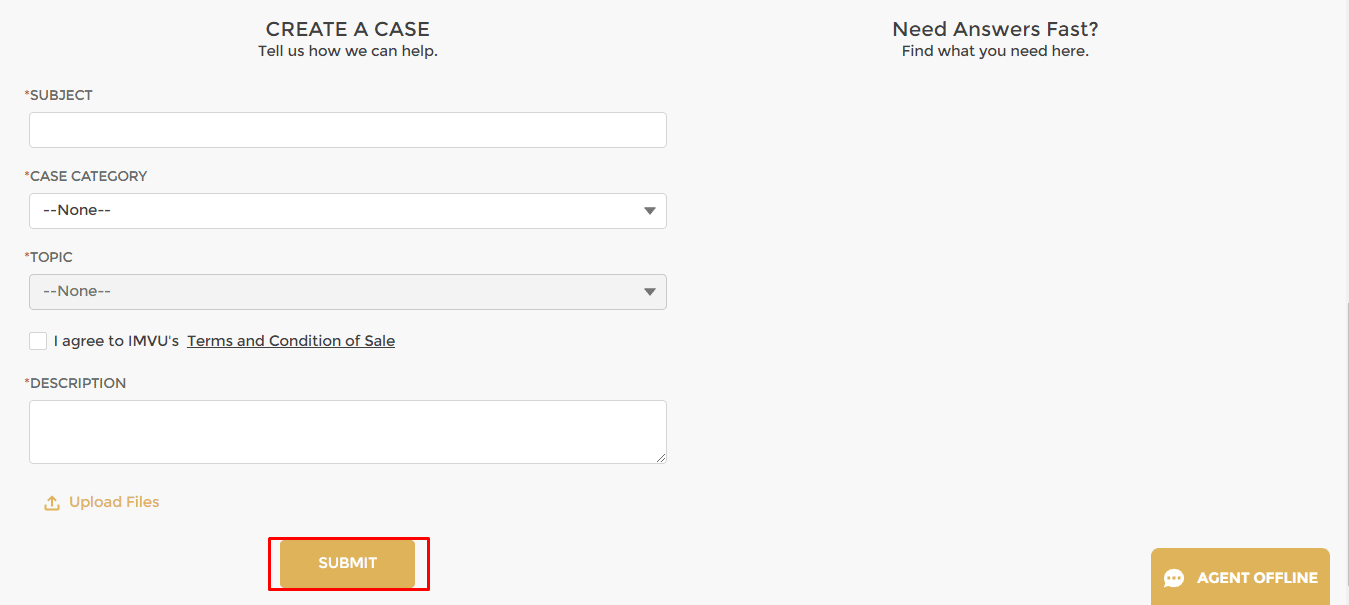Open the Terms and Condition of Sale link

point(291,340)
